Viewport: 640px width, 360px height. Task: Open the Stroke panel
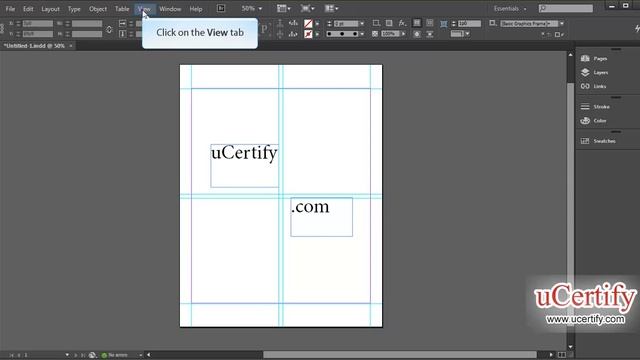(x=595, y=107)
